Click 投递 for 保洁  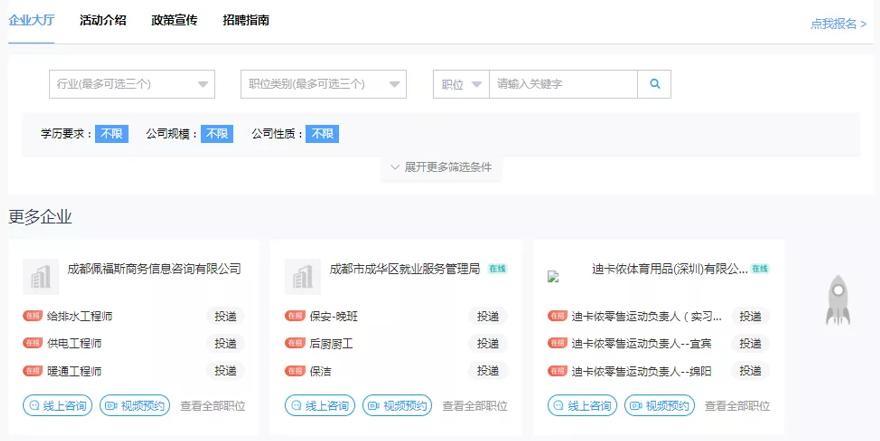488,370
